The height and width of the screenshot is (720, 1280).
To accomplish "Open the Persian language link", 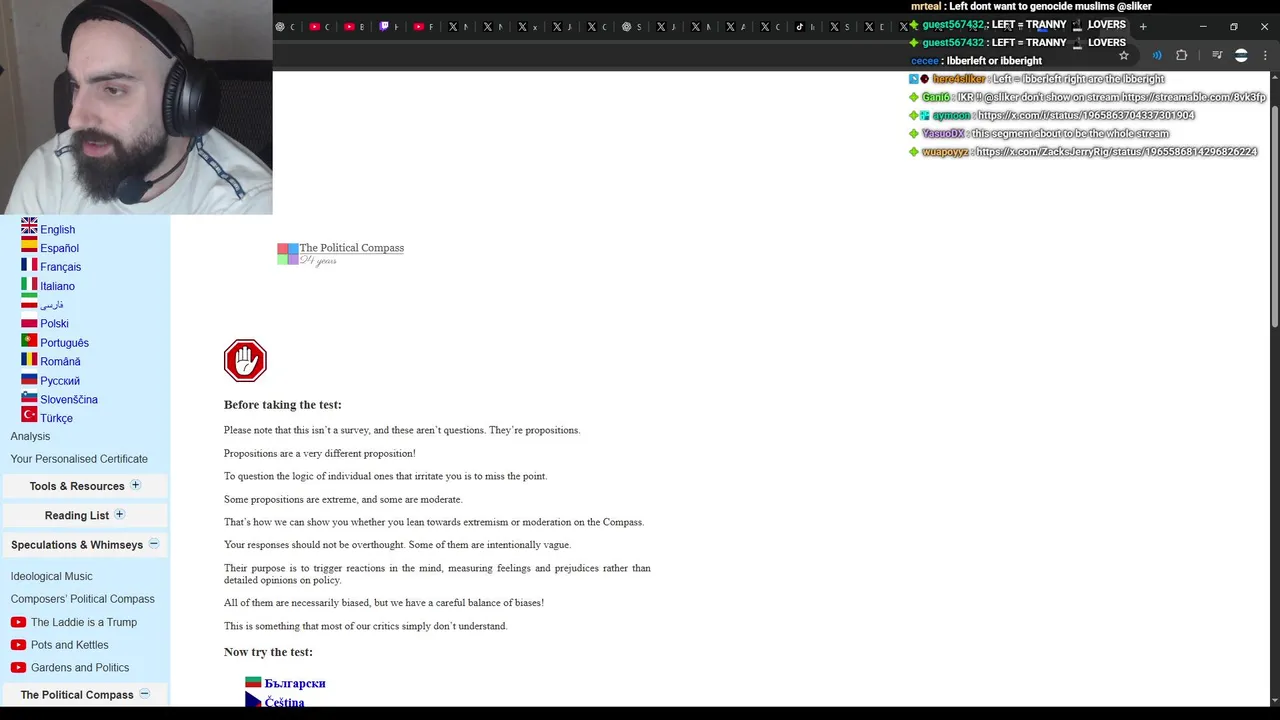I will tap(52, 305).
